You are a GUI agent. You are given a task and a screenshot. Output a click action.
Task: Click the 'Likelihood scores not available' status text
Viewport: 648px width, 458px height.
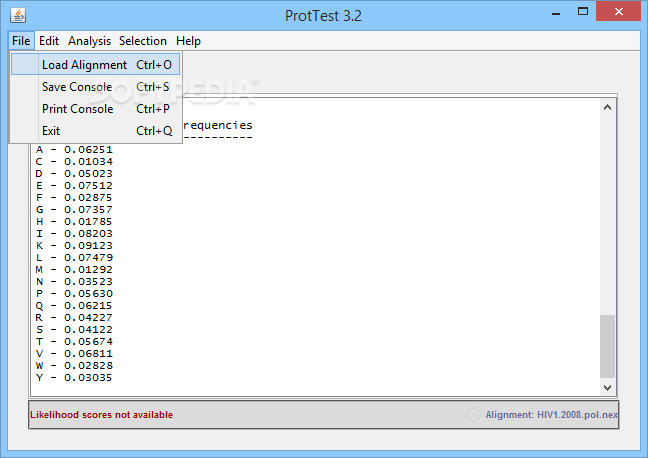tap(102, 415)
